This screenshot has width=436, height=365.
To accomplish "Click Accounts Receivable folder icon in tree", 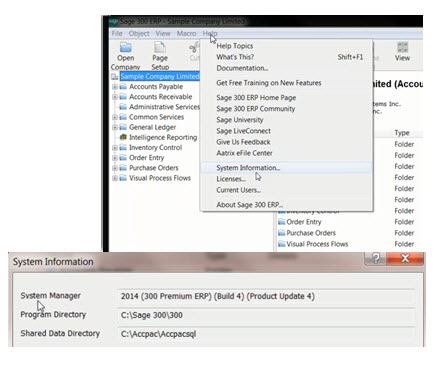I will click(123, 97).
